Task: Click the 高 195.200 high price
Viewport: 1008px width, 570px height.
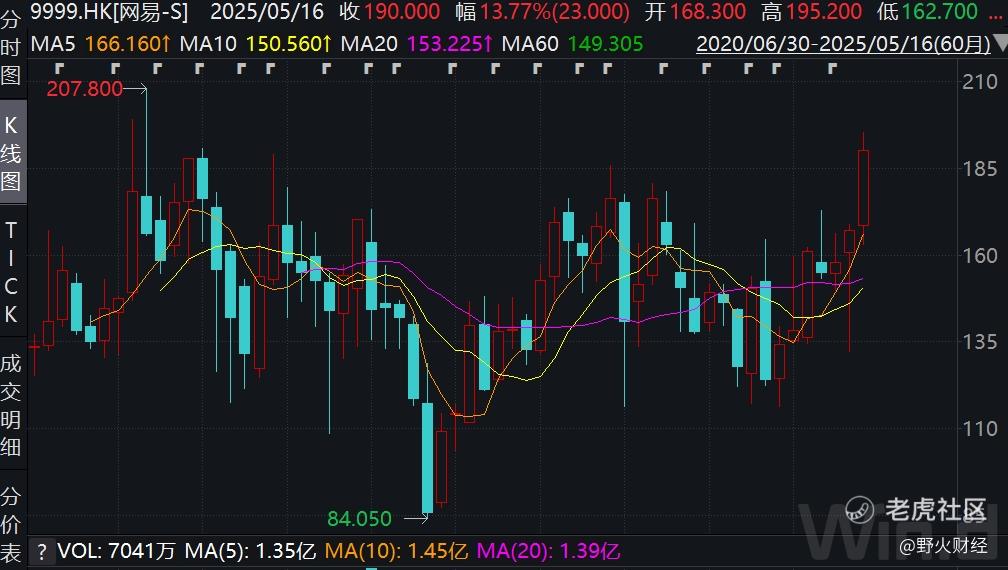Action: pyautogui.click(x=811, y=12)
